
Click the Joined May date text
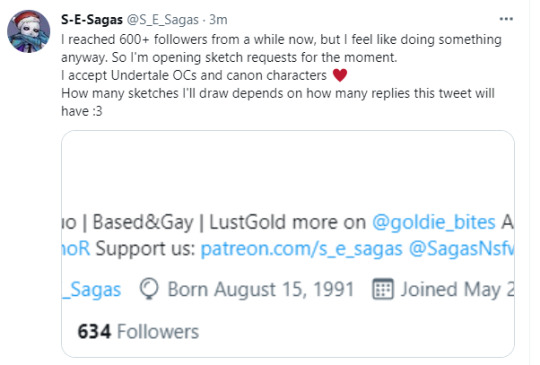[x=457, y=289]
